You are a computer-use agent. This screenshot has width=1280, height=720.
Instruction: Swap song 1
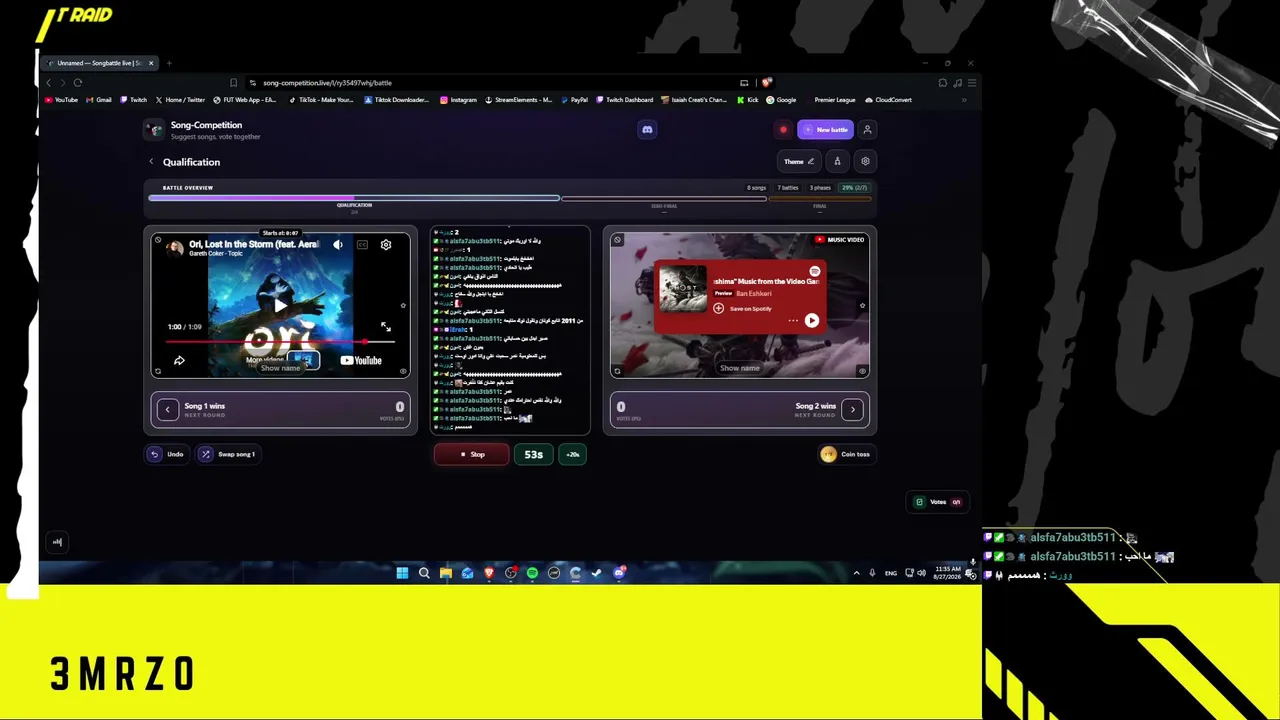tap(228, 454)
